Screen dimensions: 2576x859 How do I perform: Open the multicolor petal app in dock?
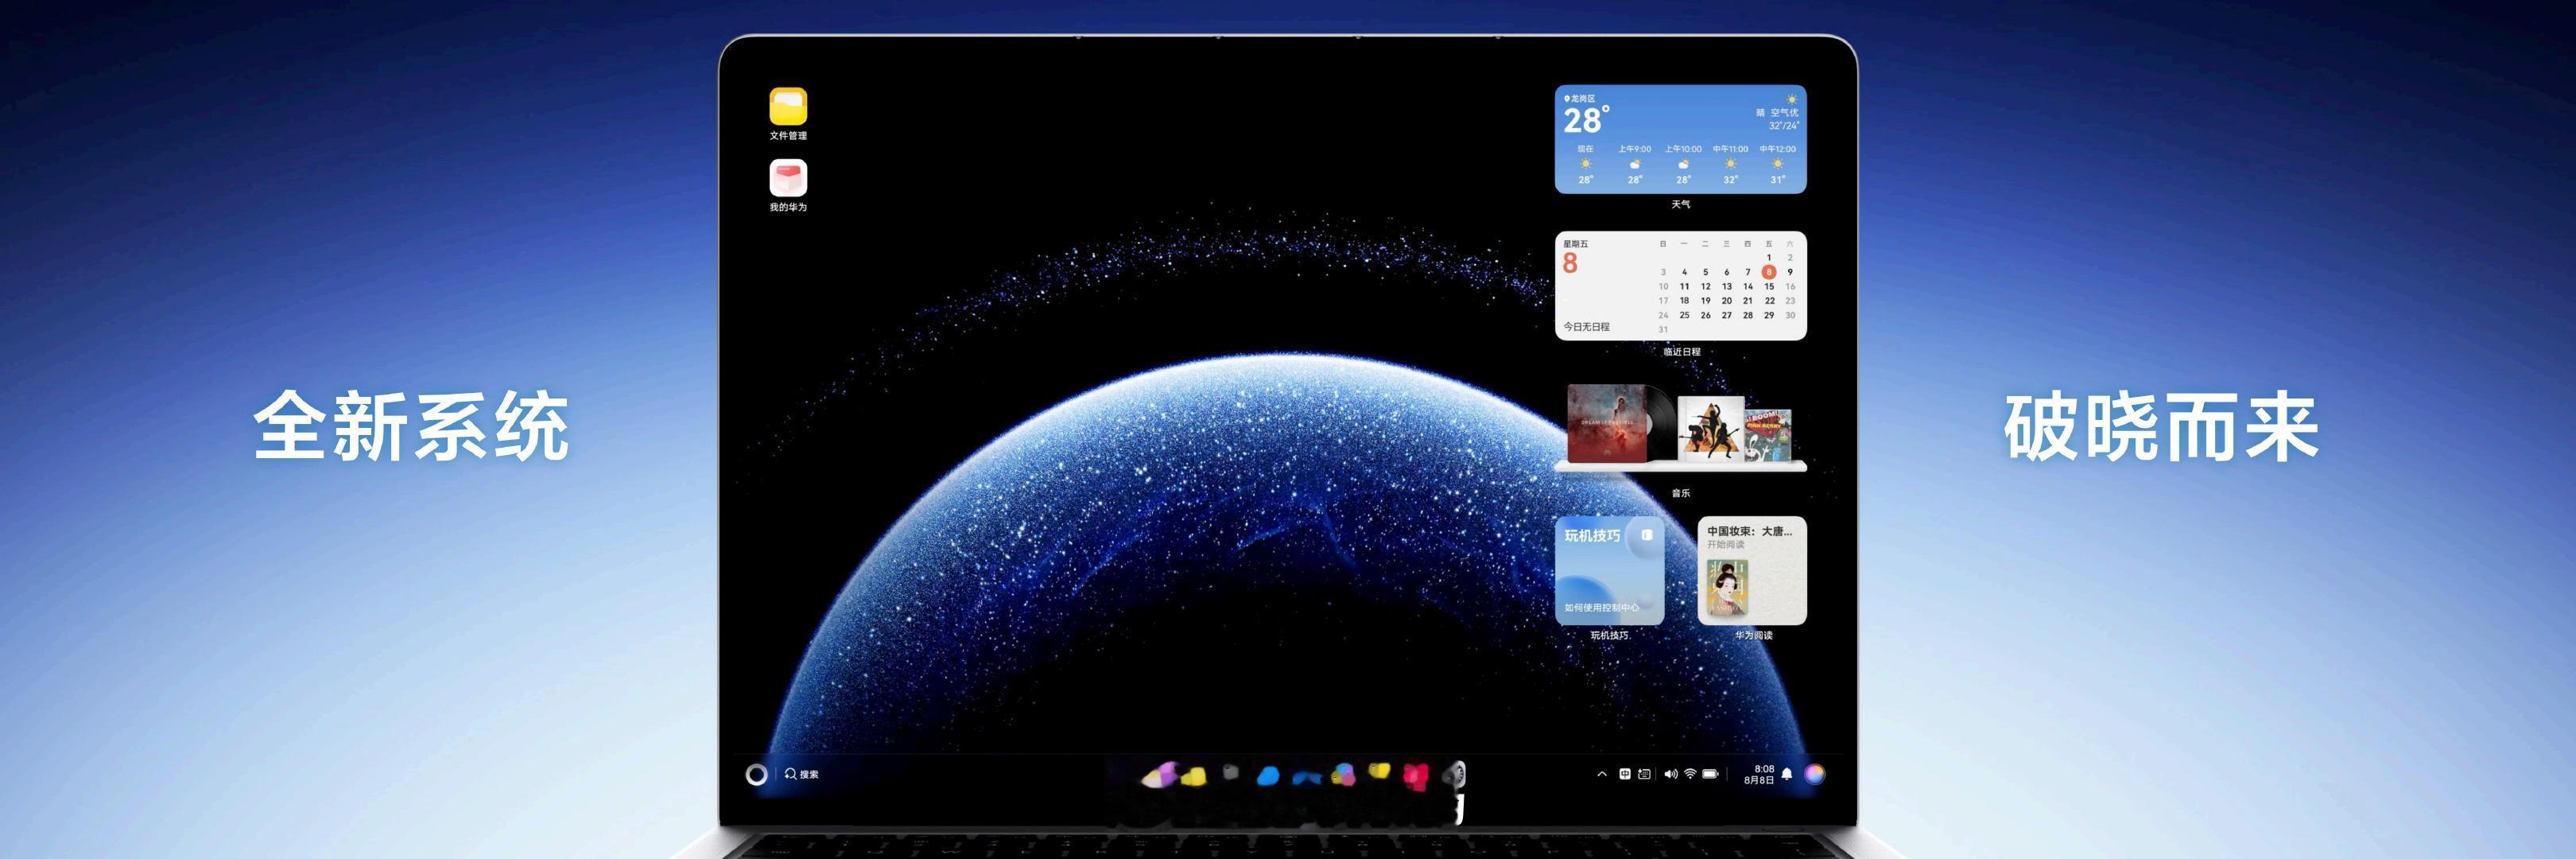coord(1343,774)
